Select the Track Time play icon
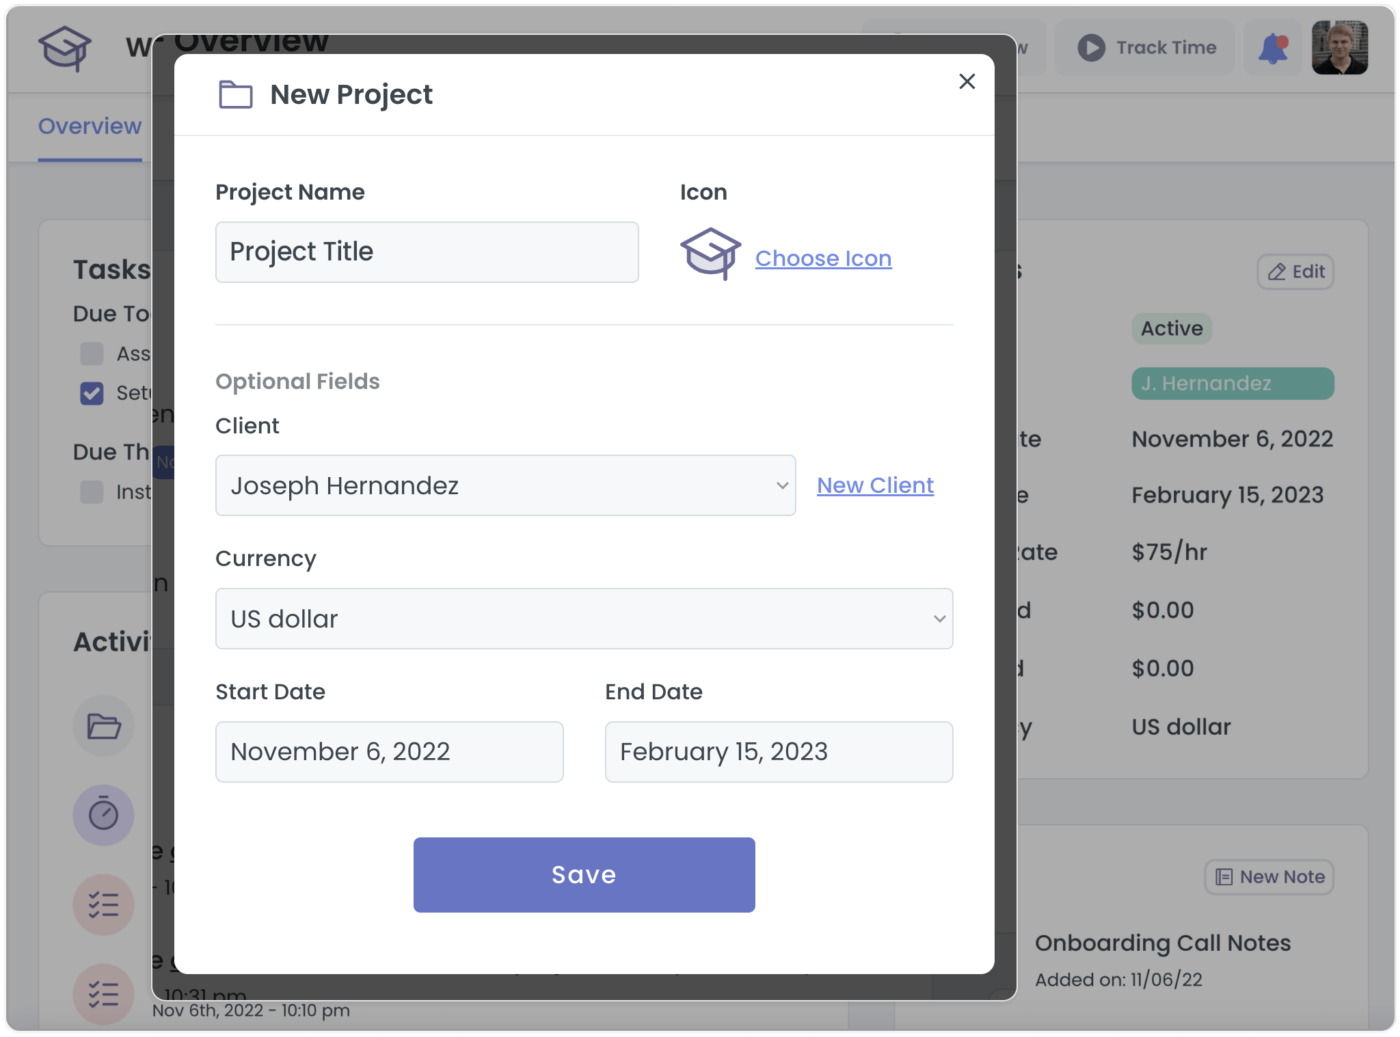The width and height of the screenshot is (1400, 1037). pos(1089,47)
